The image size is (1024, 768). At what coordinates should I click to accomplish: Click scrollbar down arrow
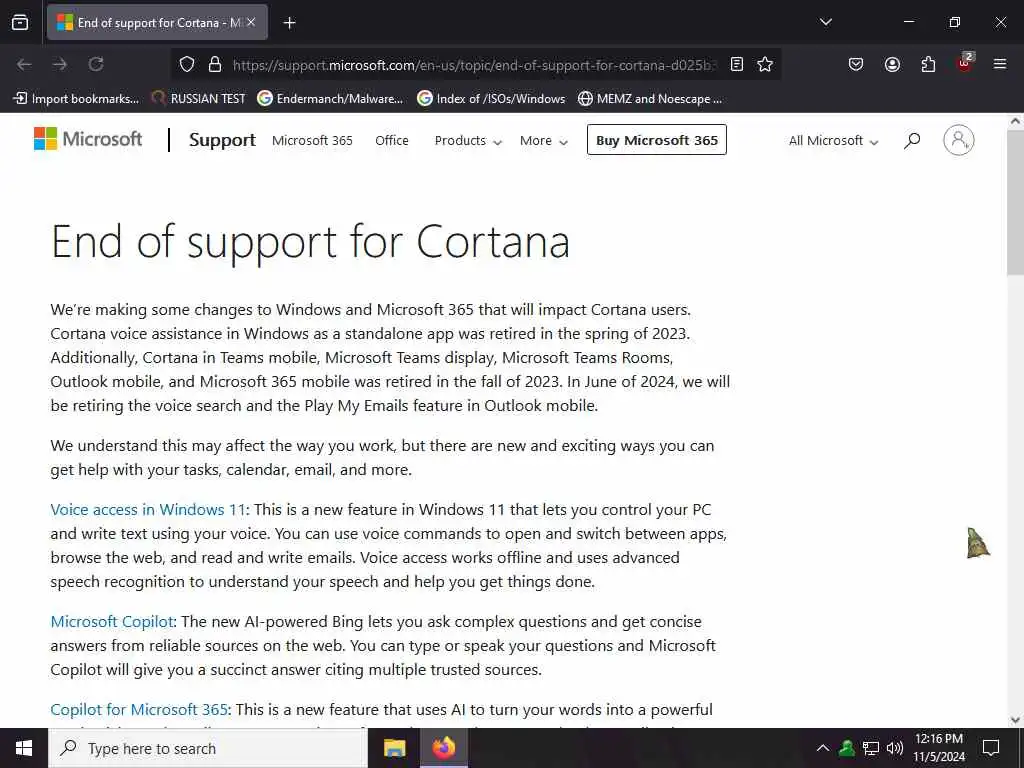point(1016,720)
